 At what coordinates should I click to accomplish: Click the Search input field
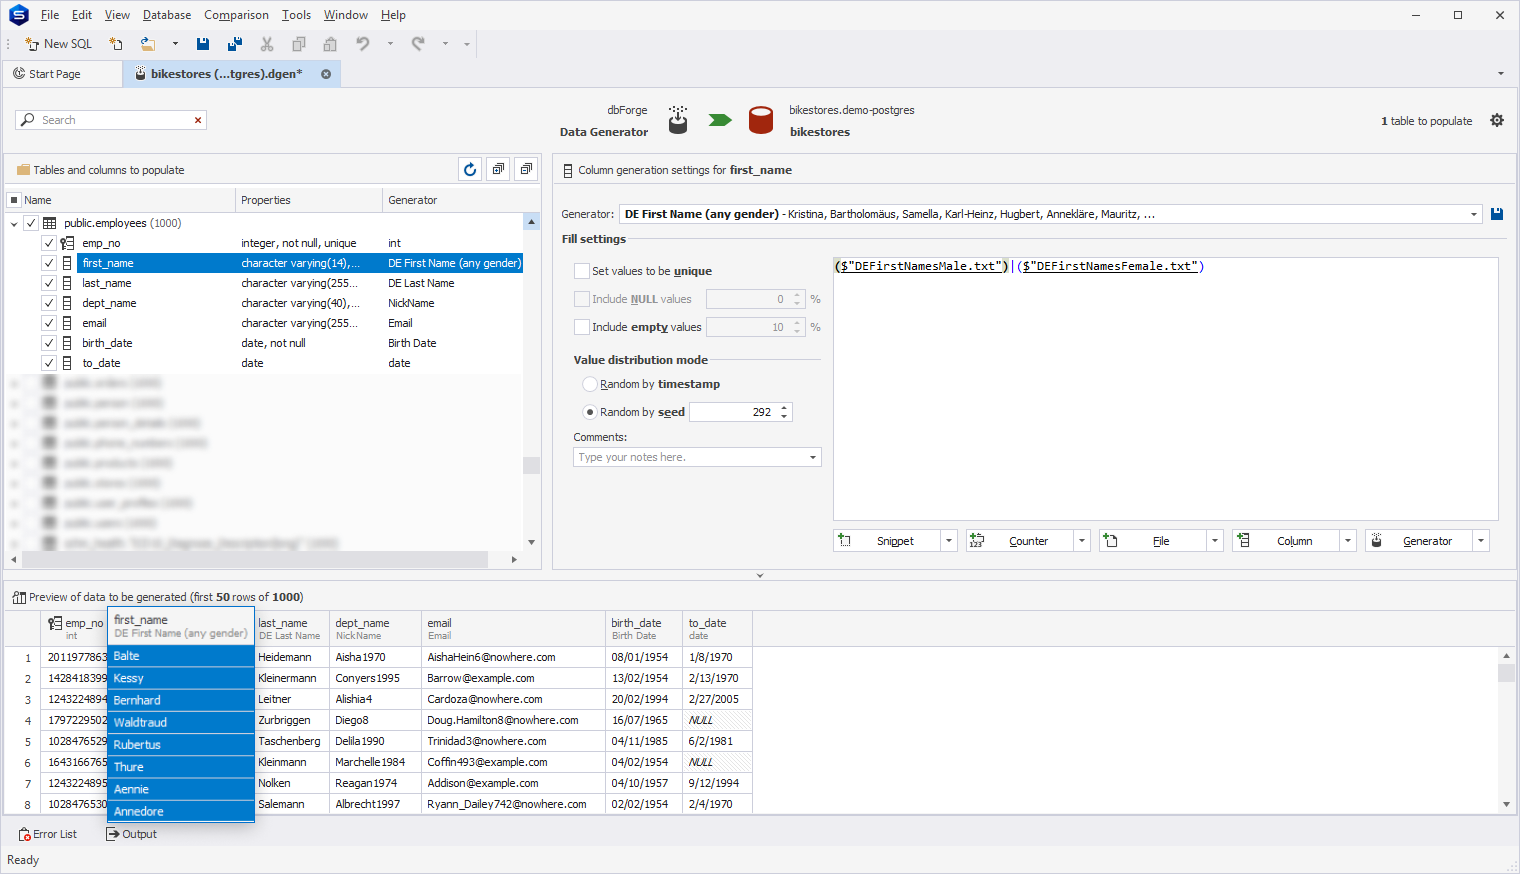[111, 120]
